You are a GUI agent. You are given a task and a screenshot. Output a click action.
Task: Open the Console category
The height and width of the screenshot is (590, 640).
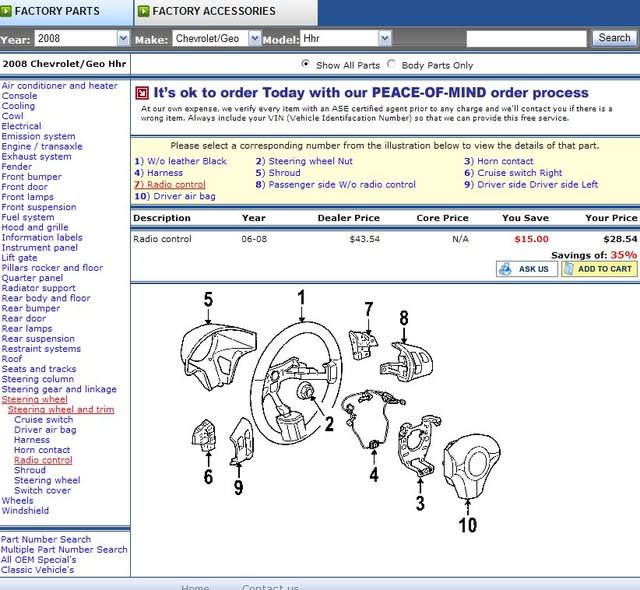[x=19, y=96]
